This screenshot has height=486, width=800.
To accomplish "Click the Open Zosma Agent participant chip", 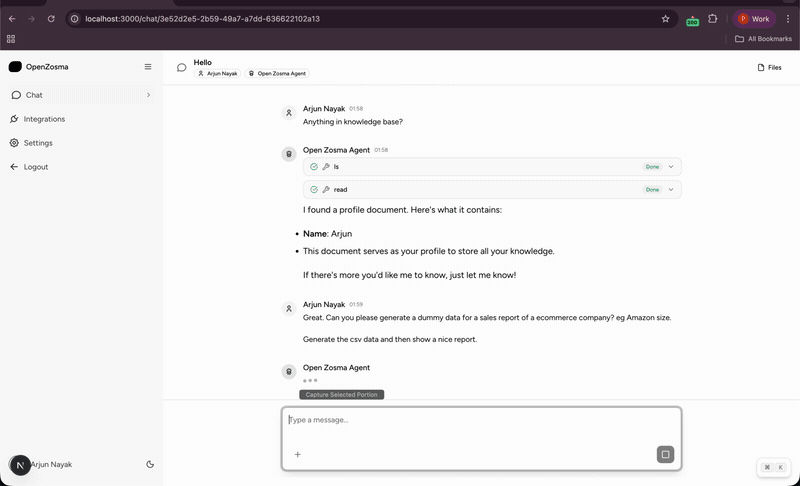I will 277,74.
